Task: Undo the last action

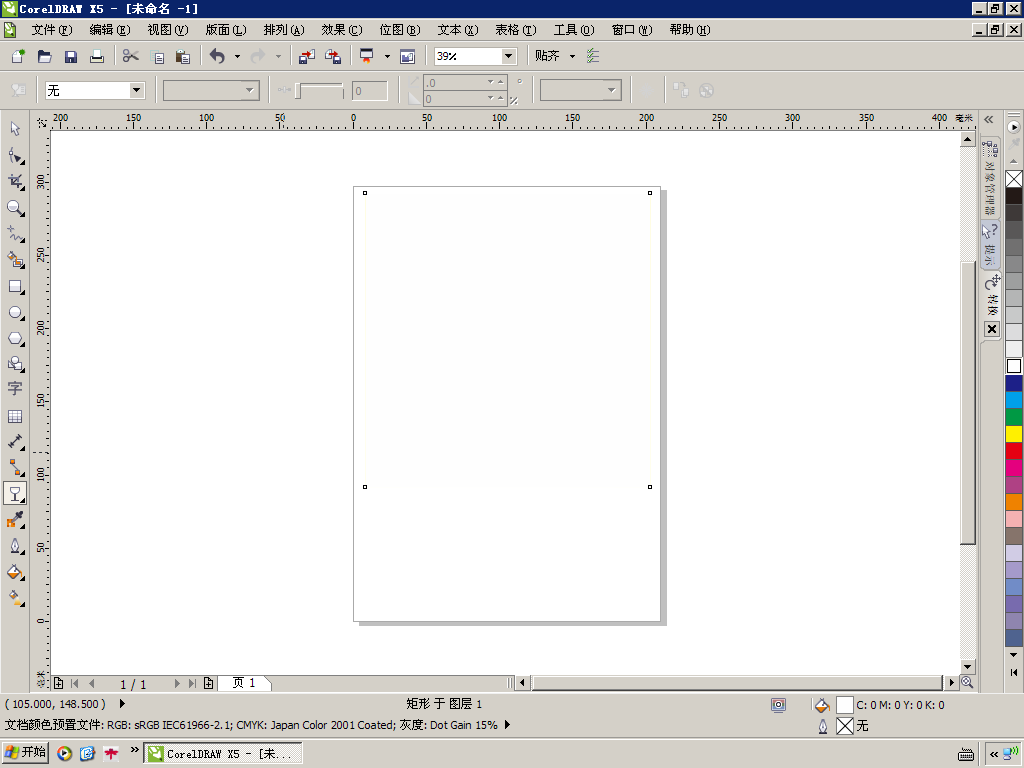Action: tap(217, 56)
